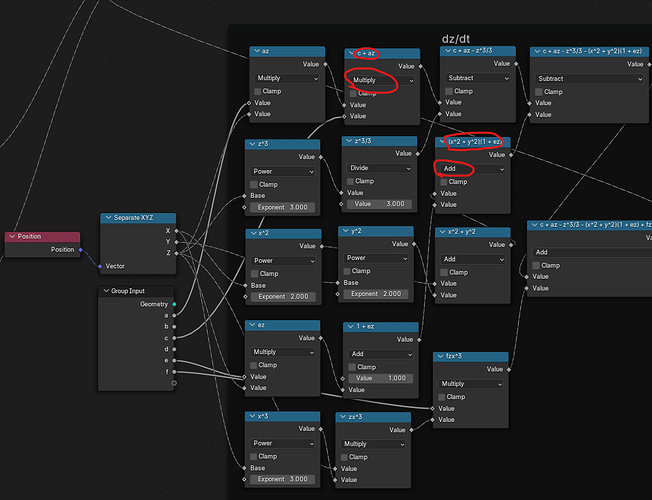652x500 pixels.
Task: Click the Value output socket of x^3 node
Action: tap(321, 429)
